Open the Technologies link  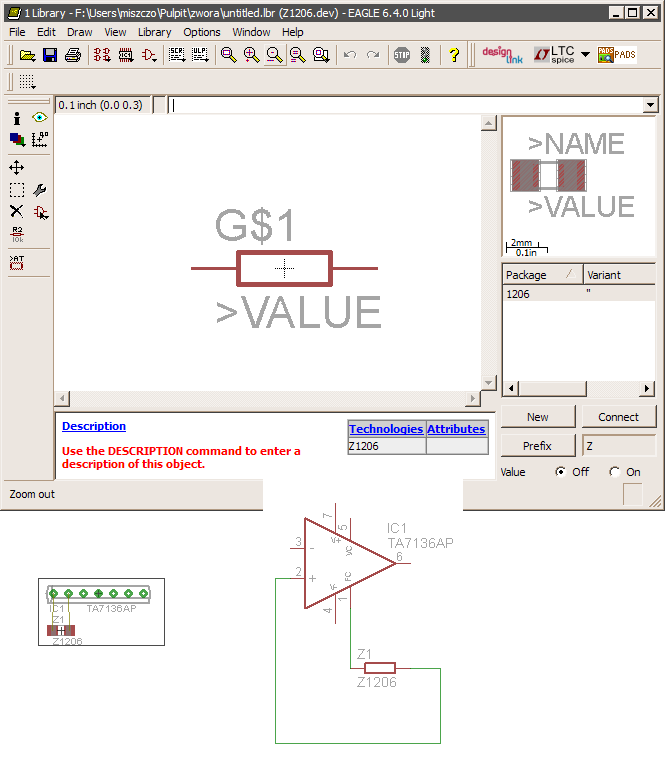[x=386, y=429]
